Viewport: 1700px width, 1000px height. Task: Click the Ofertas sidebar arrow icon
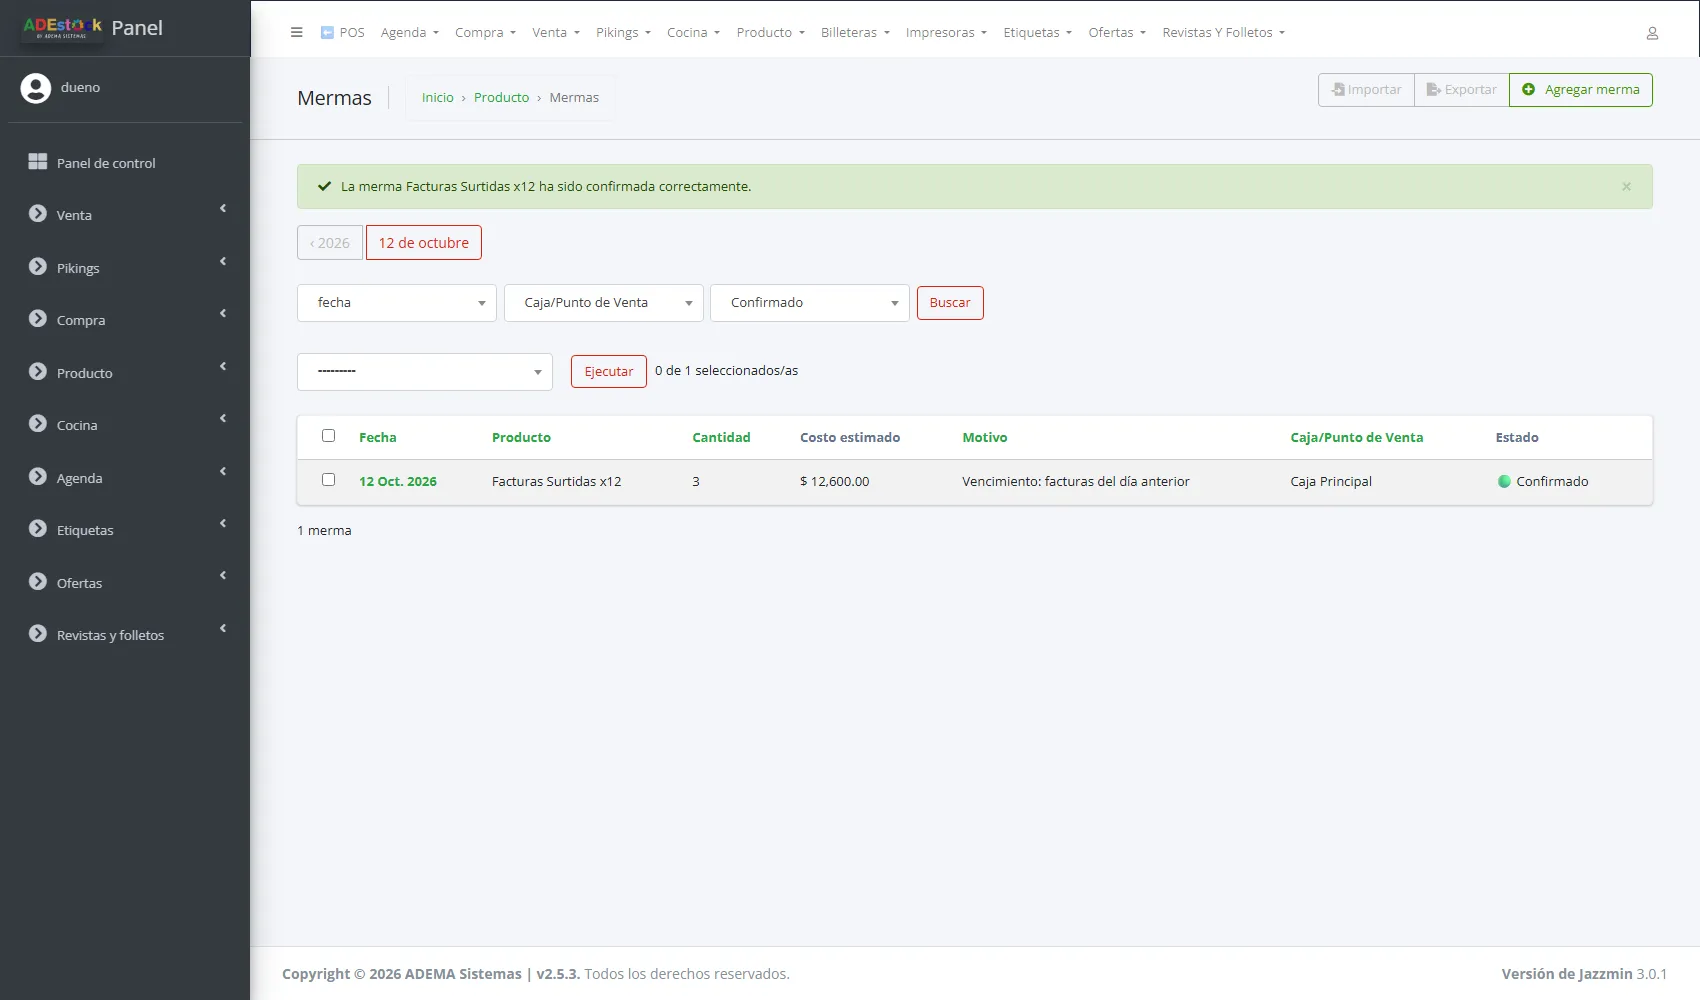(x=38, y=582)
